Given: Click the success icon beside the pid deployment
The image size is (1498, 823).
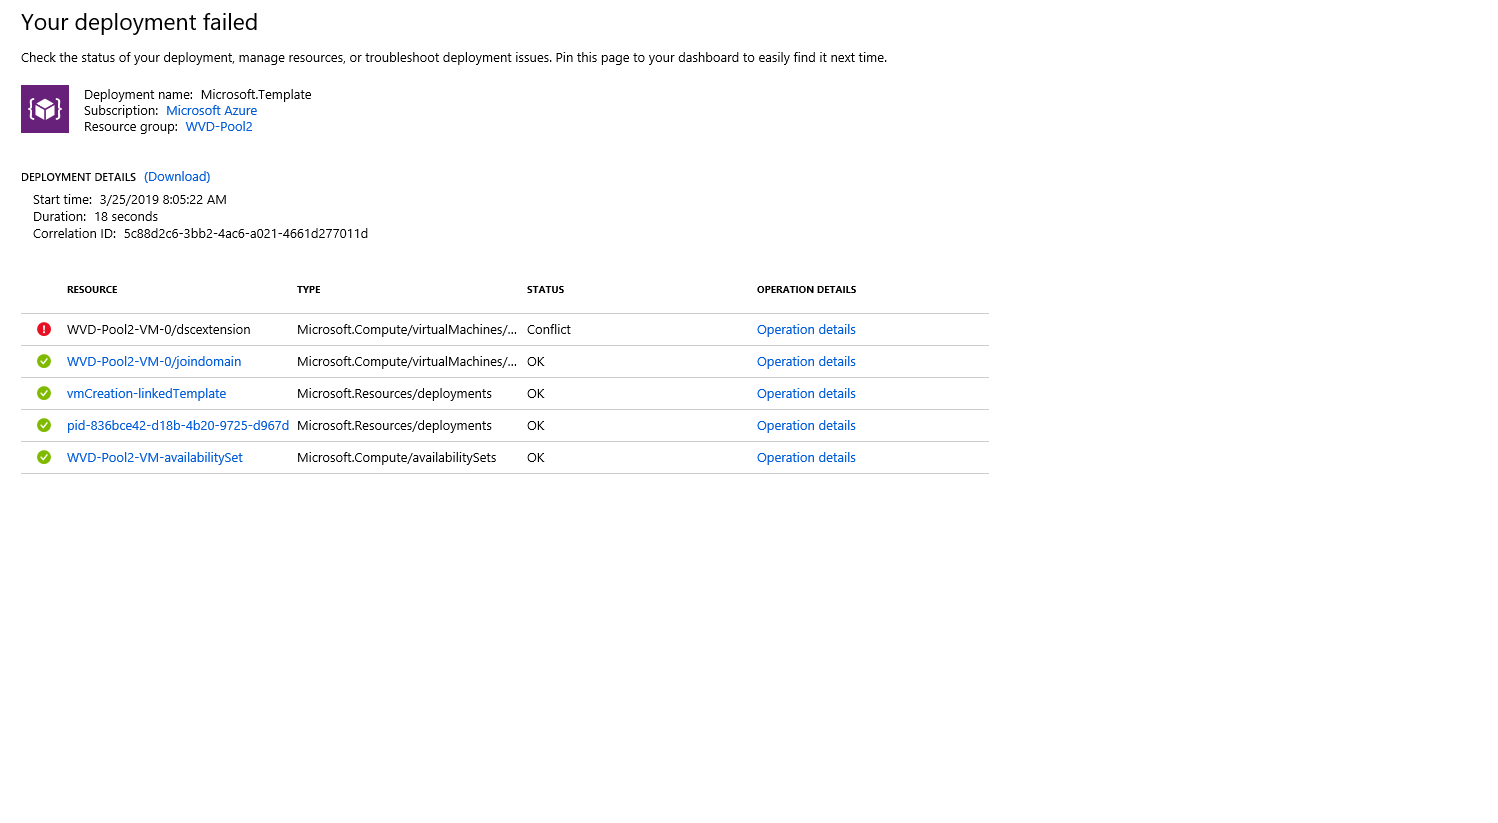Looking at the screenshot, I should coord(43,425).
